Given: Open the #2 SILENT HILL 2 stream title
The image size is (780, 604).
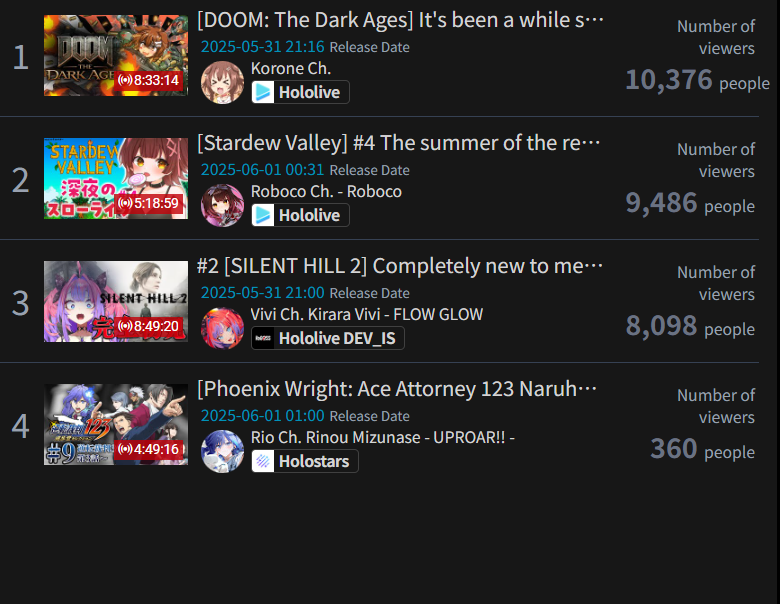Looking at the screenshot, I should [x=399, y=266].
